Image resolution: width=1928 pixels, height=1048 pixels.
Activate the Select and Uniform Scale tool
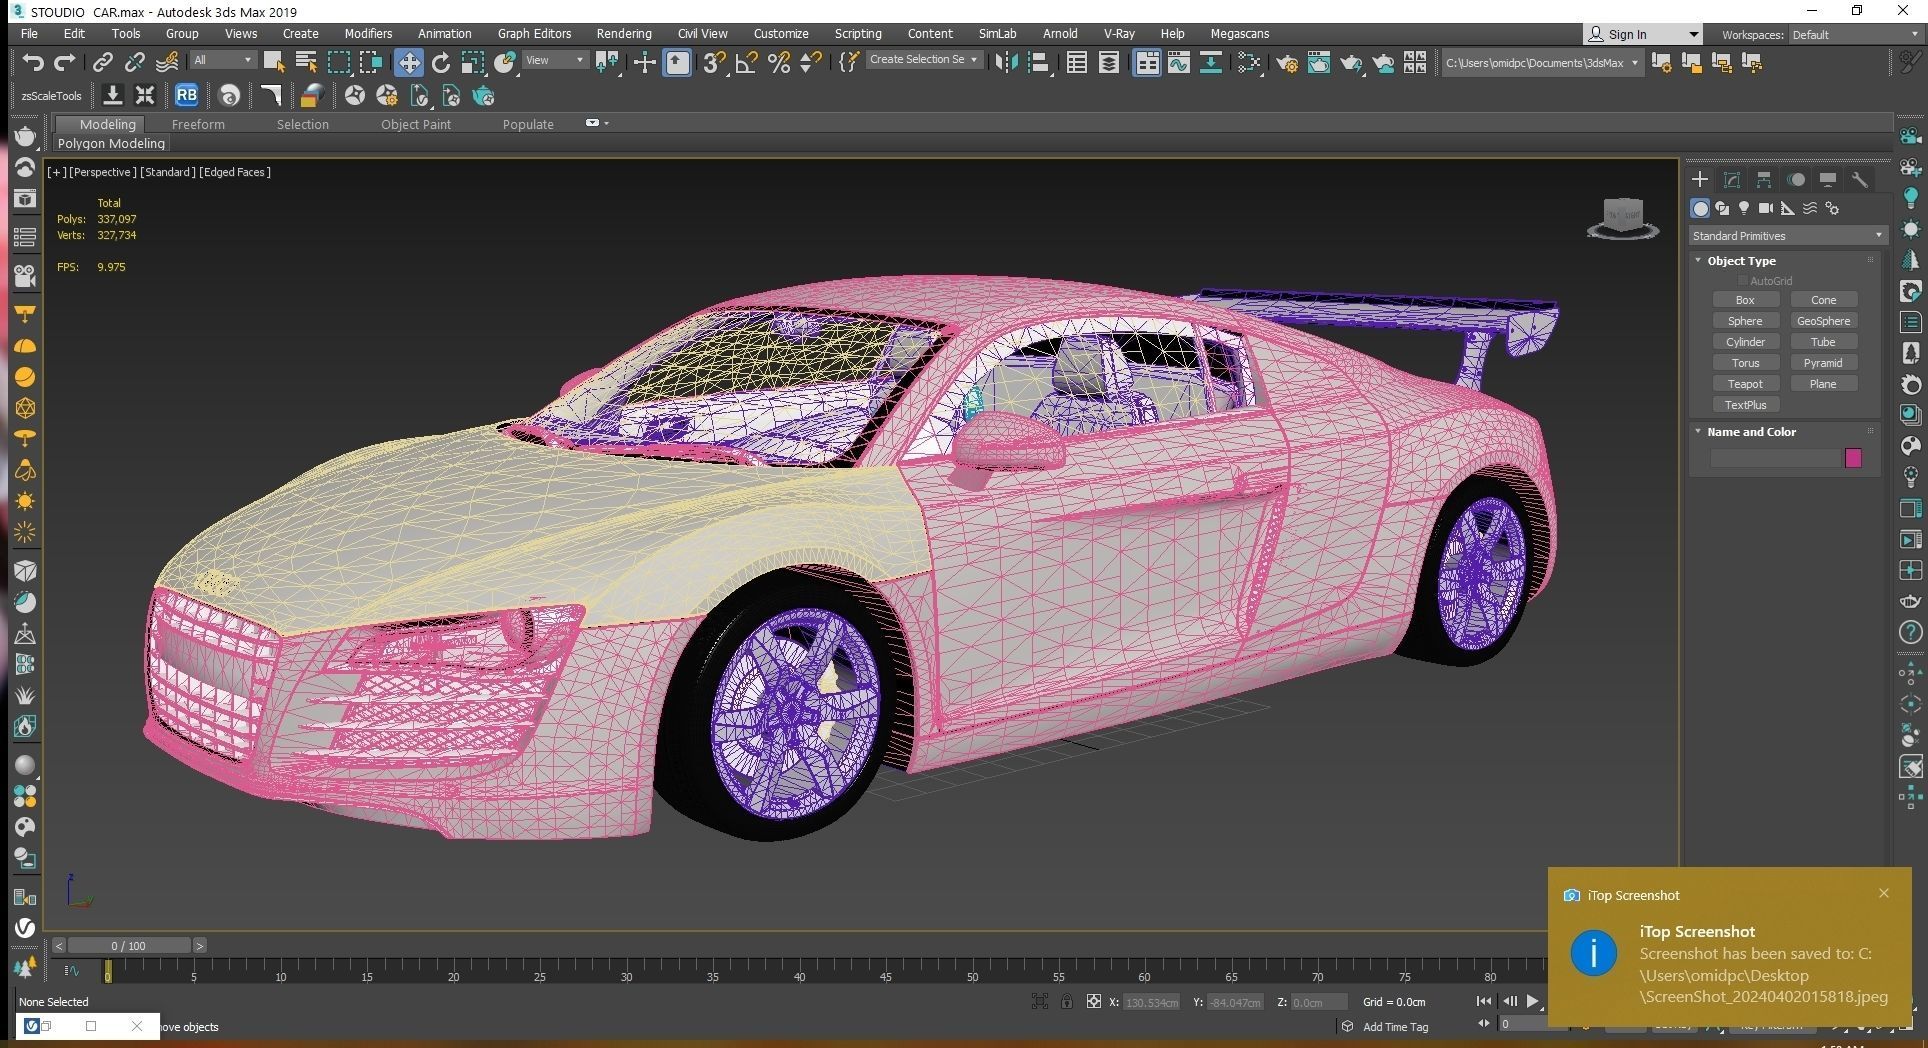point(473,62)
